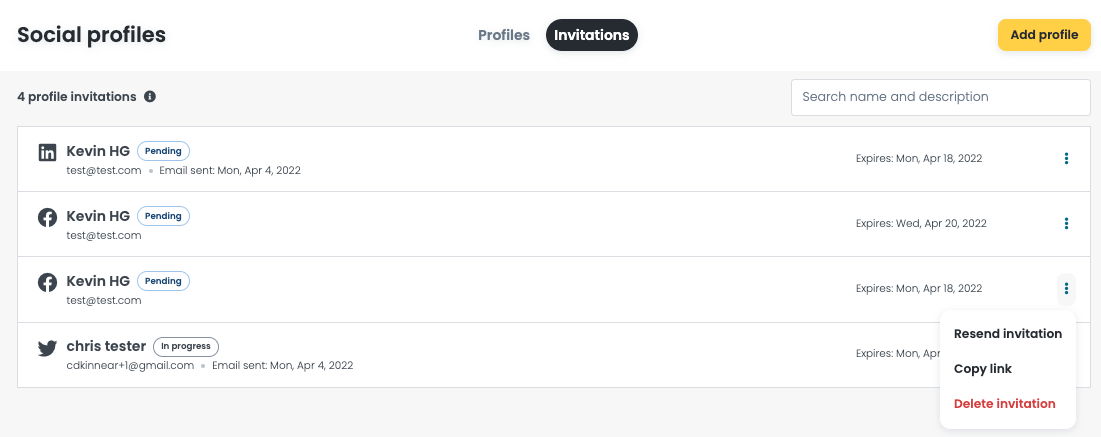The height and width of the screenshot is (437, 1101).
Task: Click the Twitter icon for chris tester
Action: click(x=47, y=348)
